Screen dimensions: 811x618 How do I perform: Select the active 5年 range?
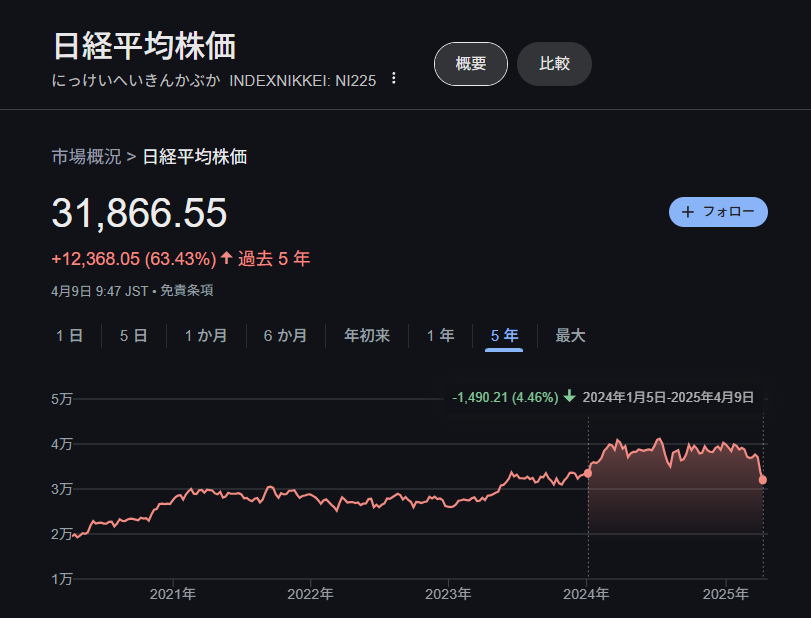504,336
